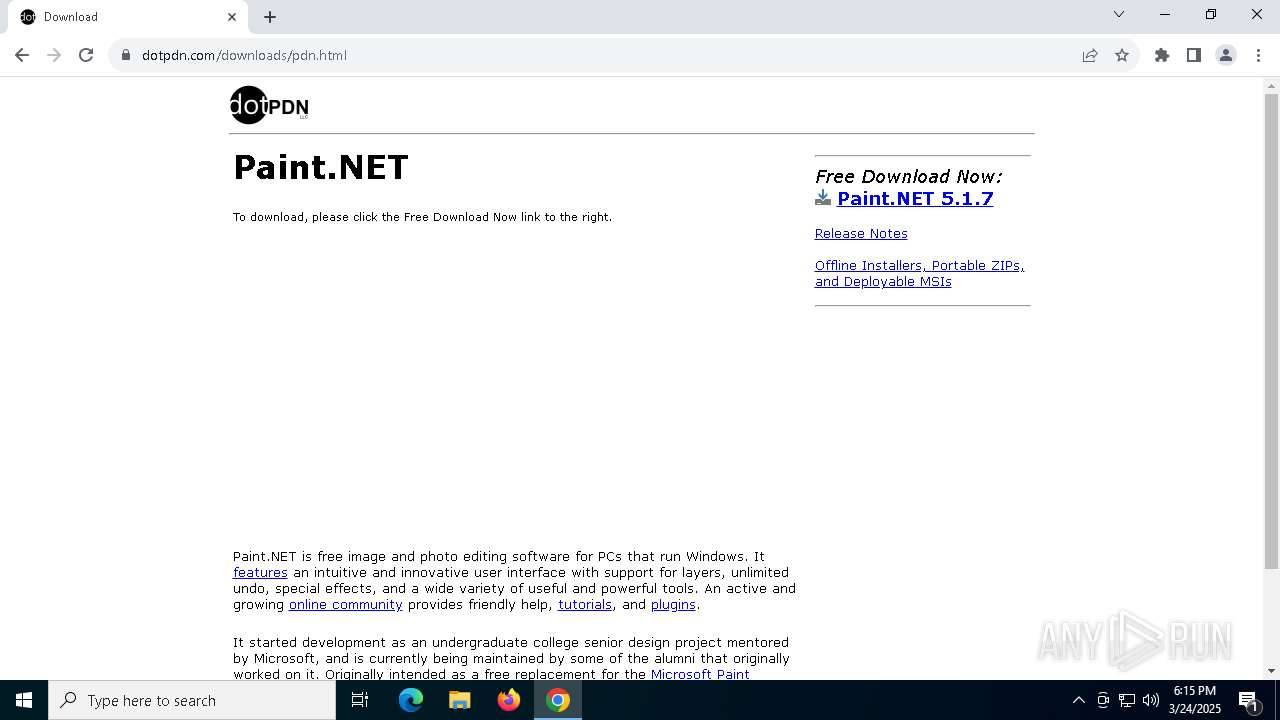Click the scrollbar up arrow
The image size is (1280, 720).
pyautogui.click(x=1271, y=85)
